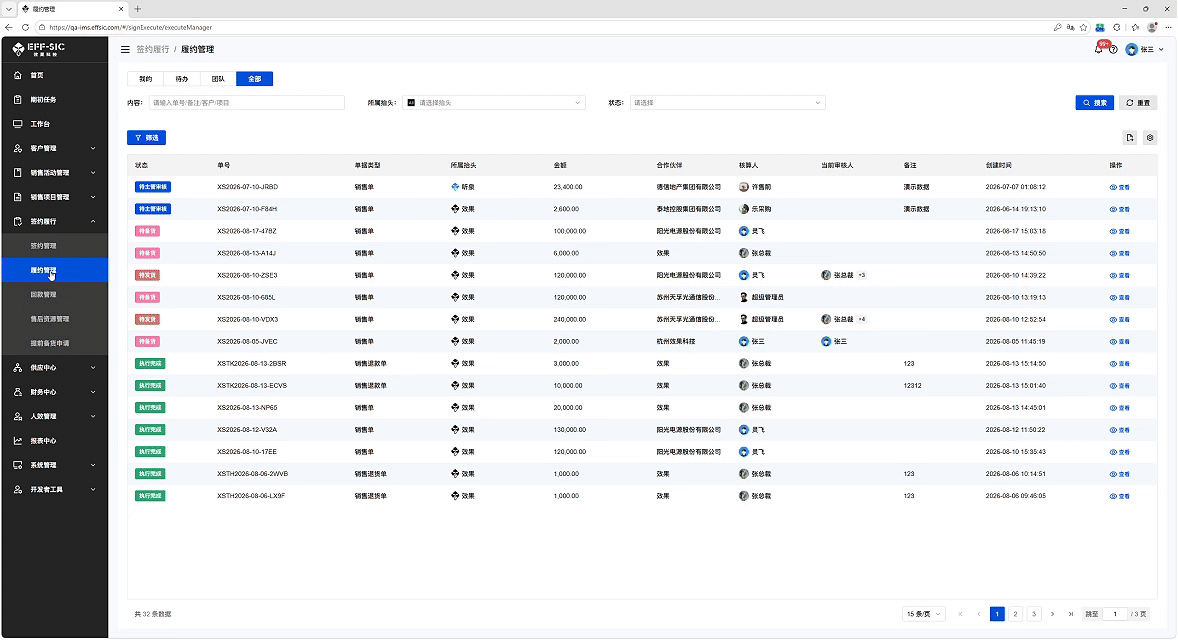
Task: Click order number XS2026-08-17-47BZ
Action: [246, 231]
